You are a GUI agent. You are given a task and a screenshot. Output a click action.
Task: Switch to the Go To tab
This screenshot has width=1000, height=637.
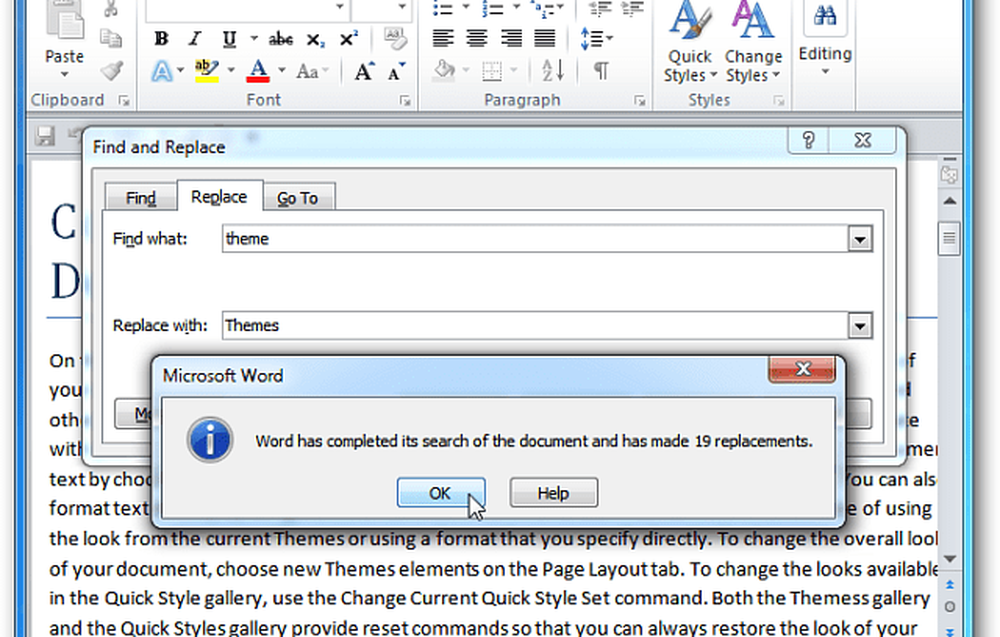[299, 197]
